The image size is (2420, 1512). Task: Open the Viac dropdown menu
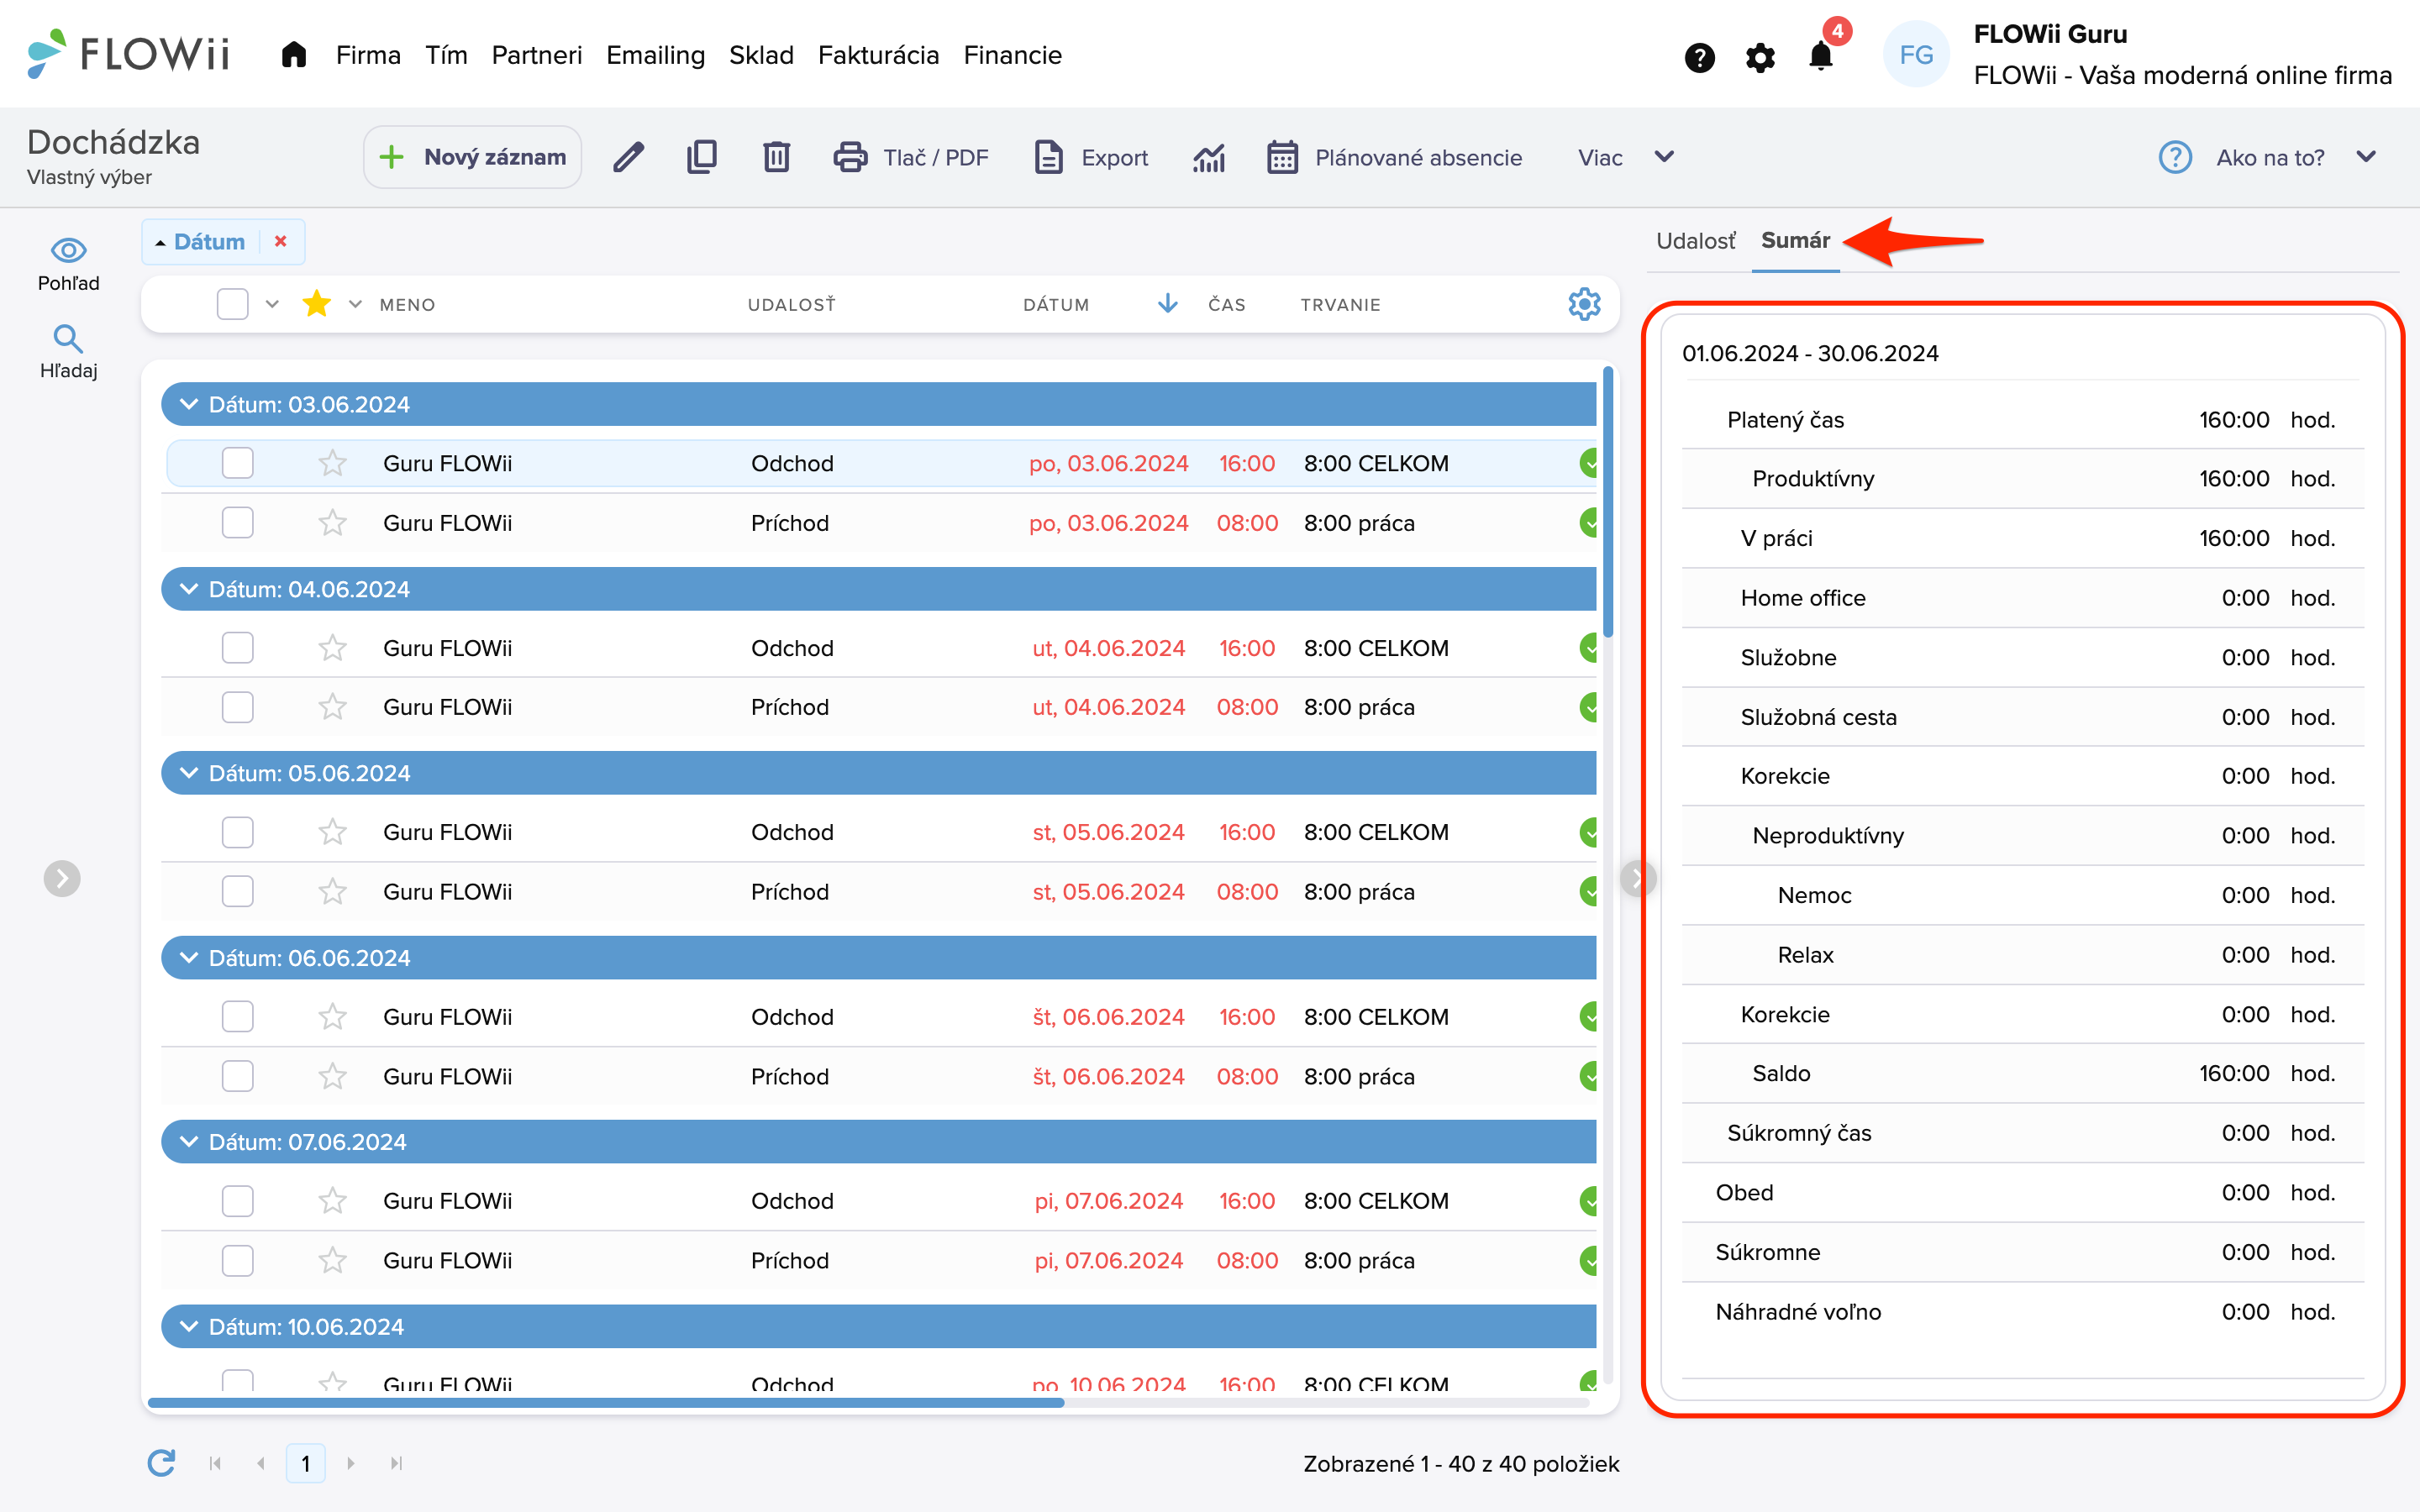point(1625,157)
